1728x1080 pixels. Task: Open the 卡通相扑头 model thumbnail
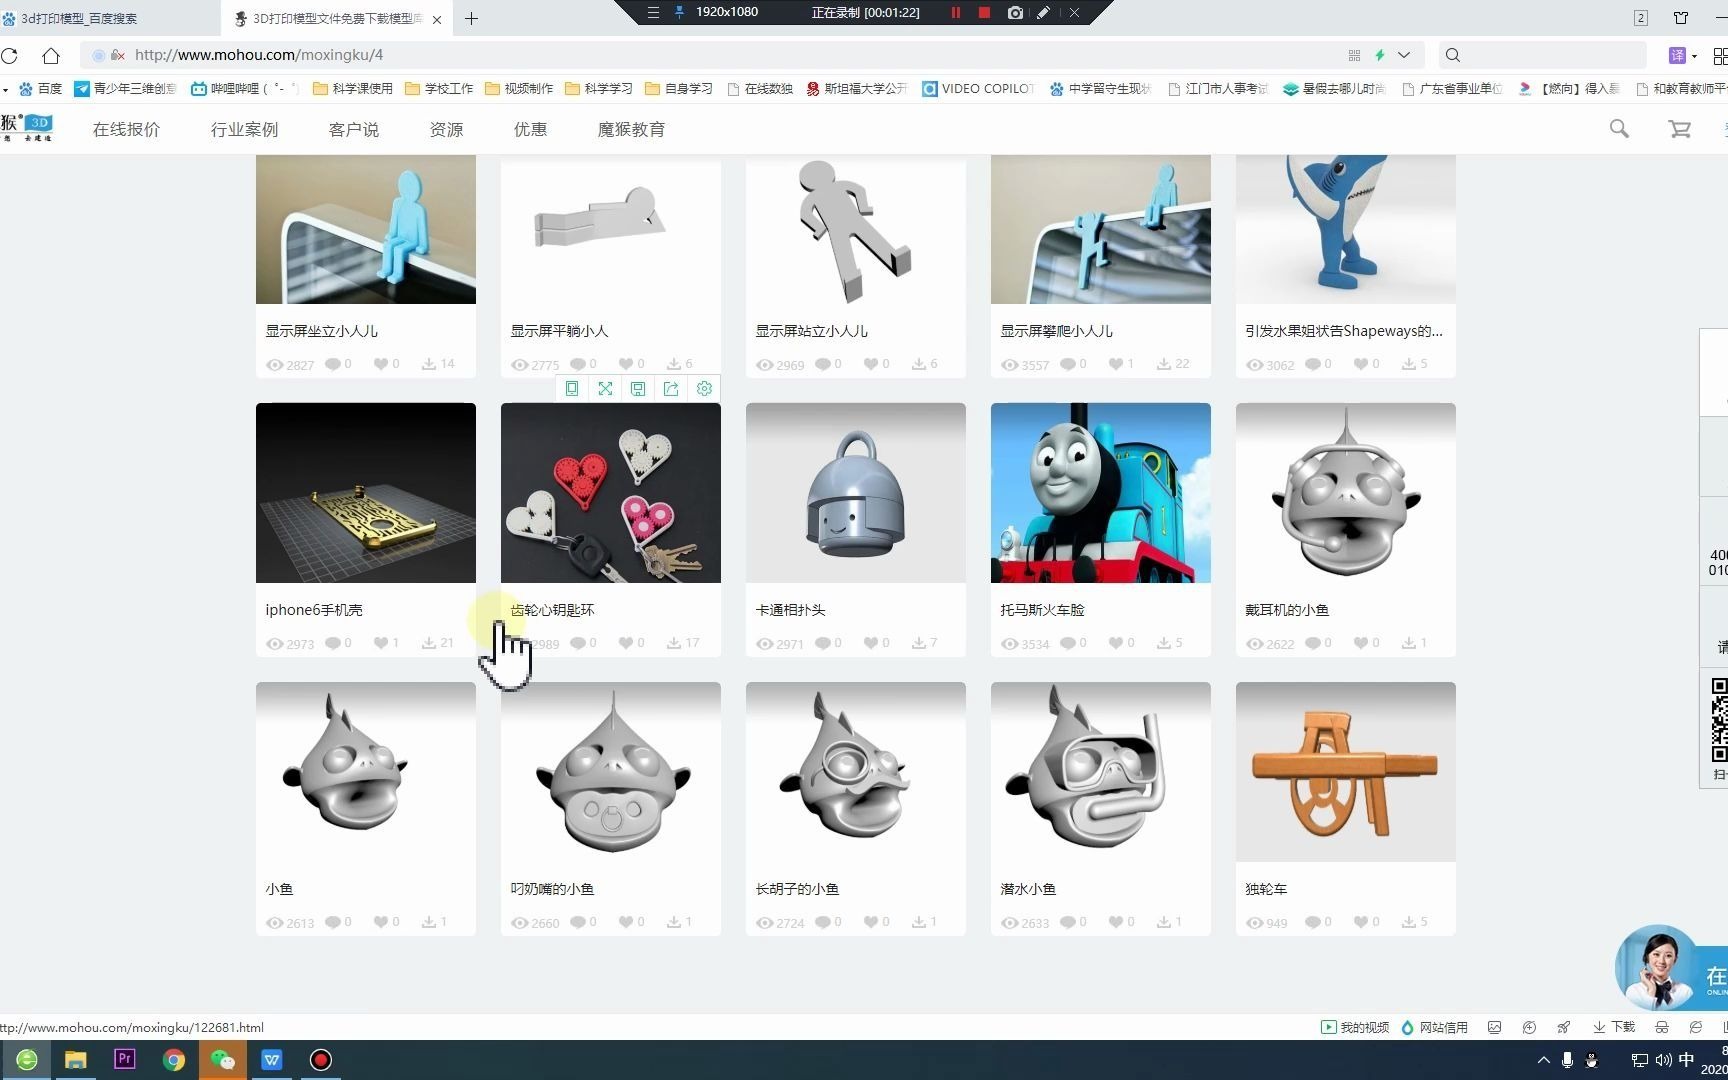pyautogui.click(x=856, y=493)
